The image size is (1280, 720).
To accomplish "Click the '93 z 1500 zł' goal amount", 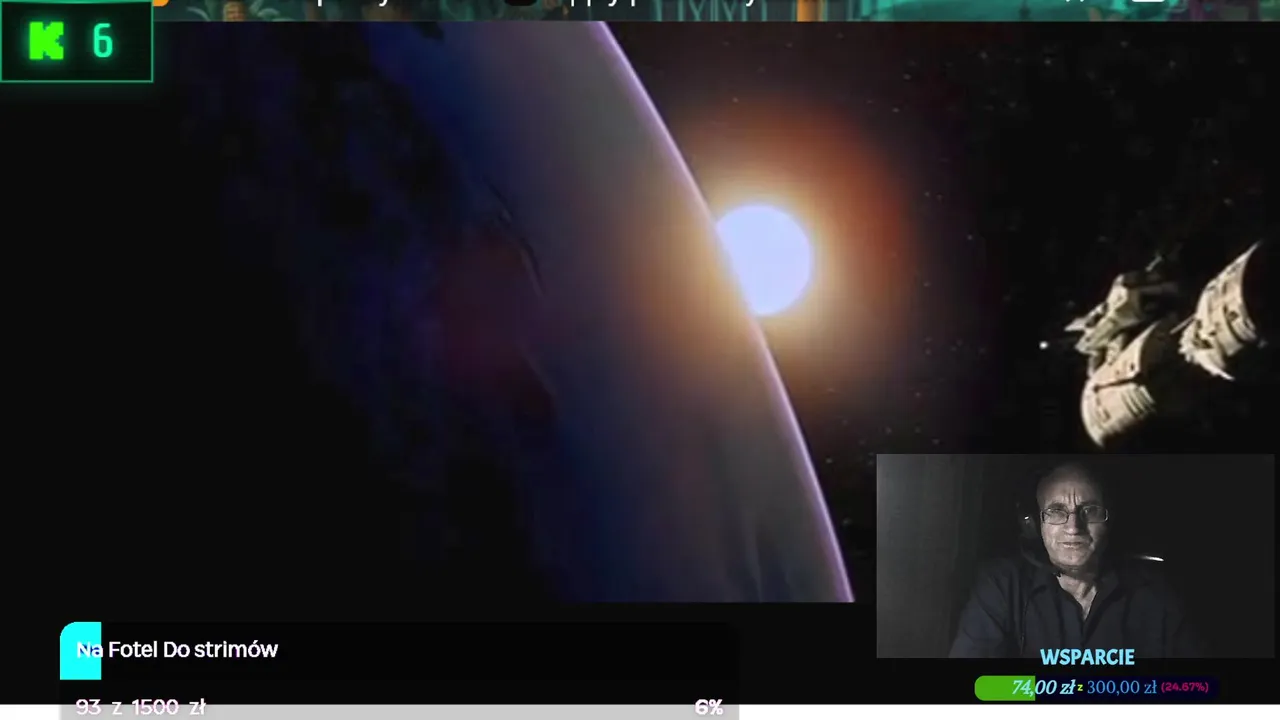I will pyautogui.click(x=141, y=707).
